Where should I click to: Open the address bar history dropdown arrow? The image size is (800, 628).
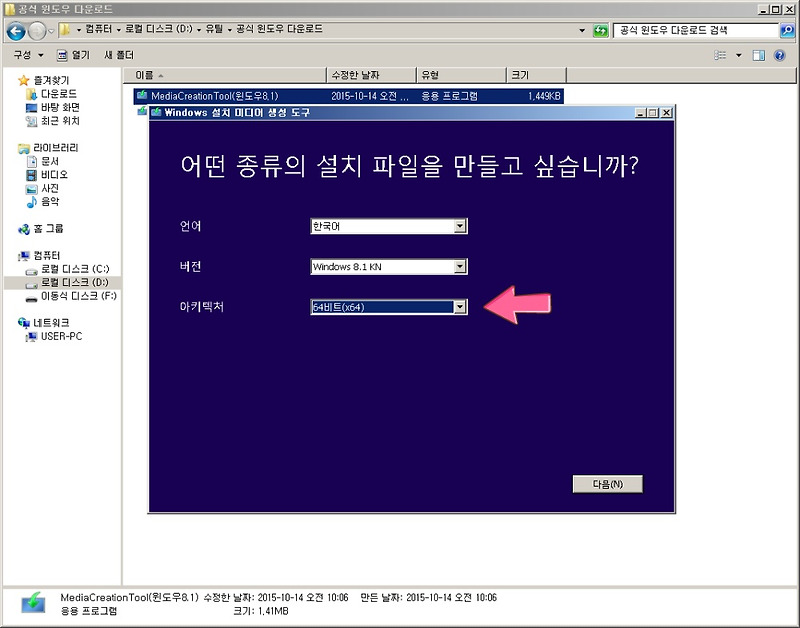pos(582,31)
